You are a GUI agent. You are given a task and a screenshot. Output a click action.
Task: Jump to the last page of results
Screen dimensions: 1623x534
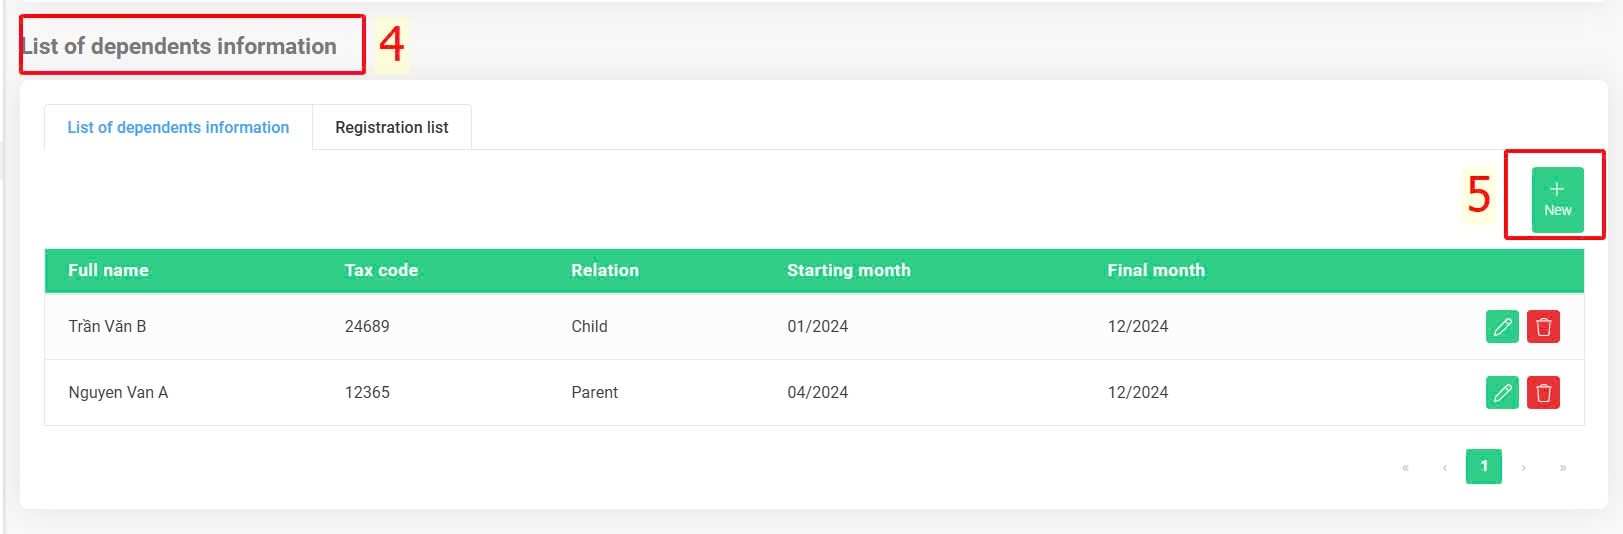(x=1562, y=467)
